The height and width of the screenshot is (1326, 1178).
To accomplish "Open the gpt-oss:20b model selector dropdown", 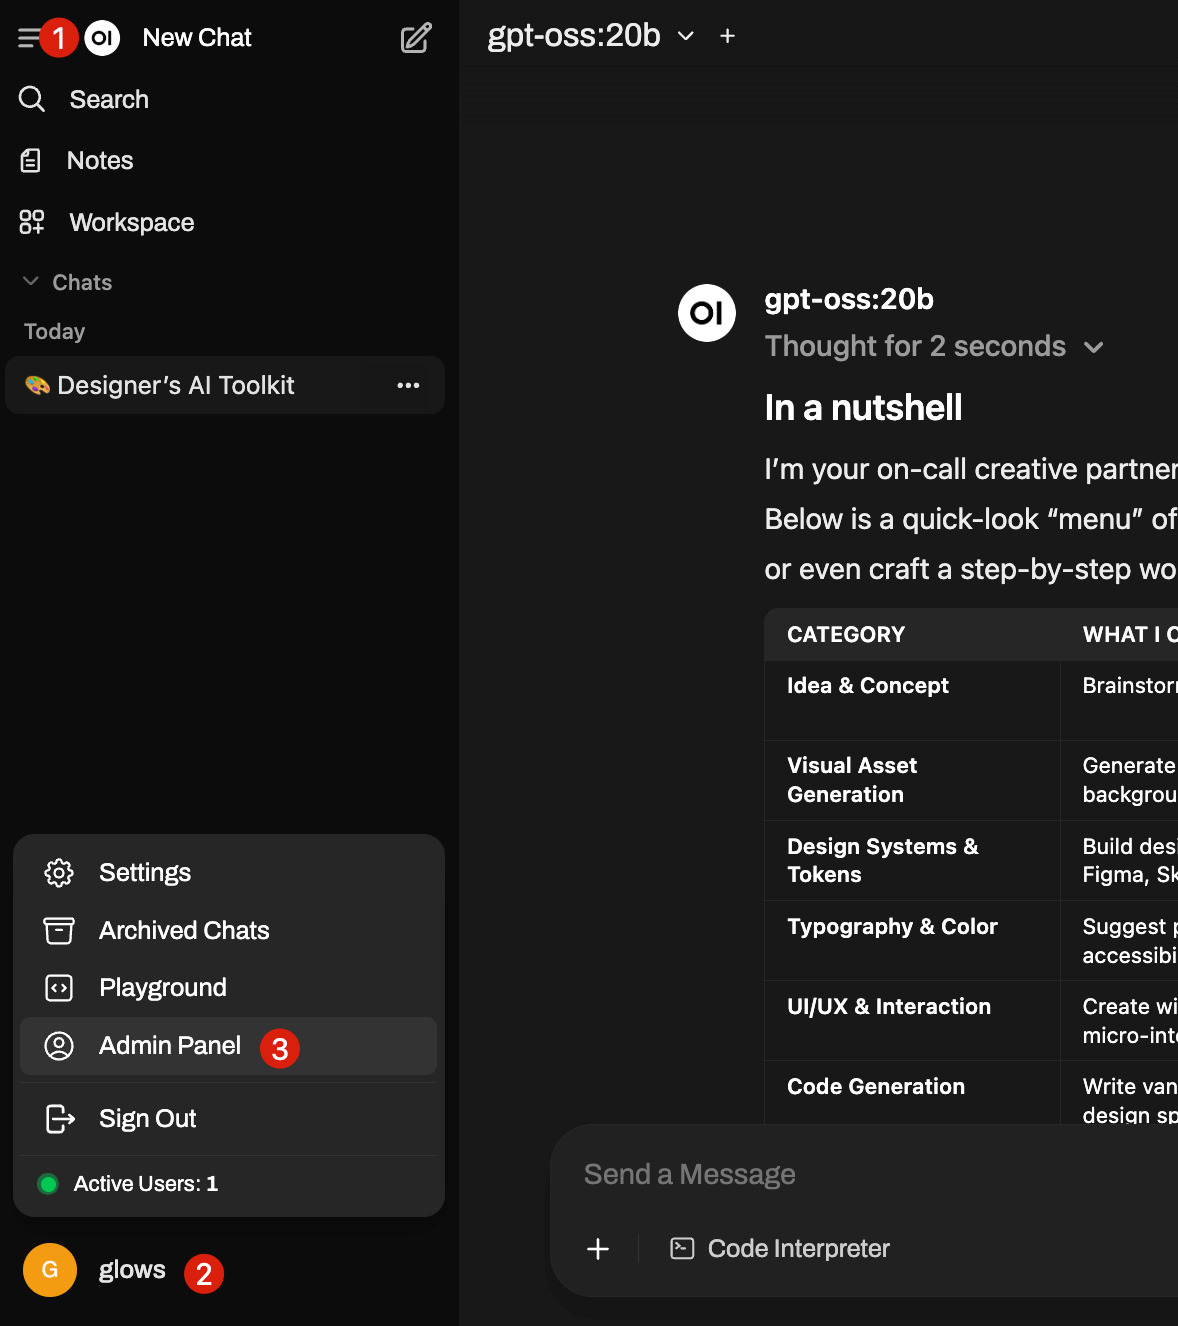I will pos(590,36).
